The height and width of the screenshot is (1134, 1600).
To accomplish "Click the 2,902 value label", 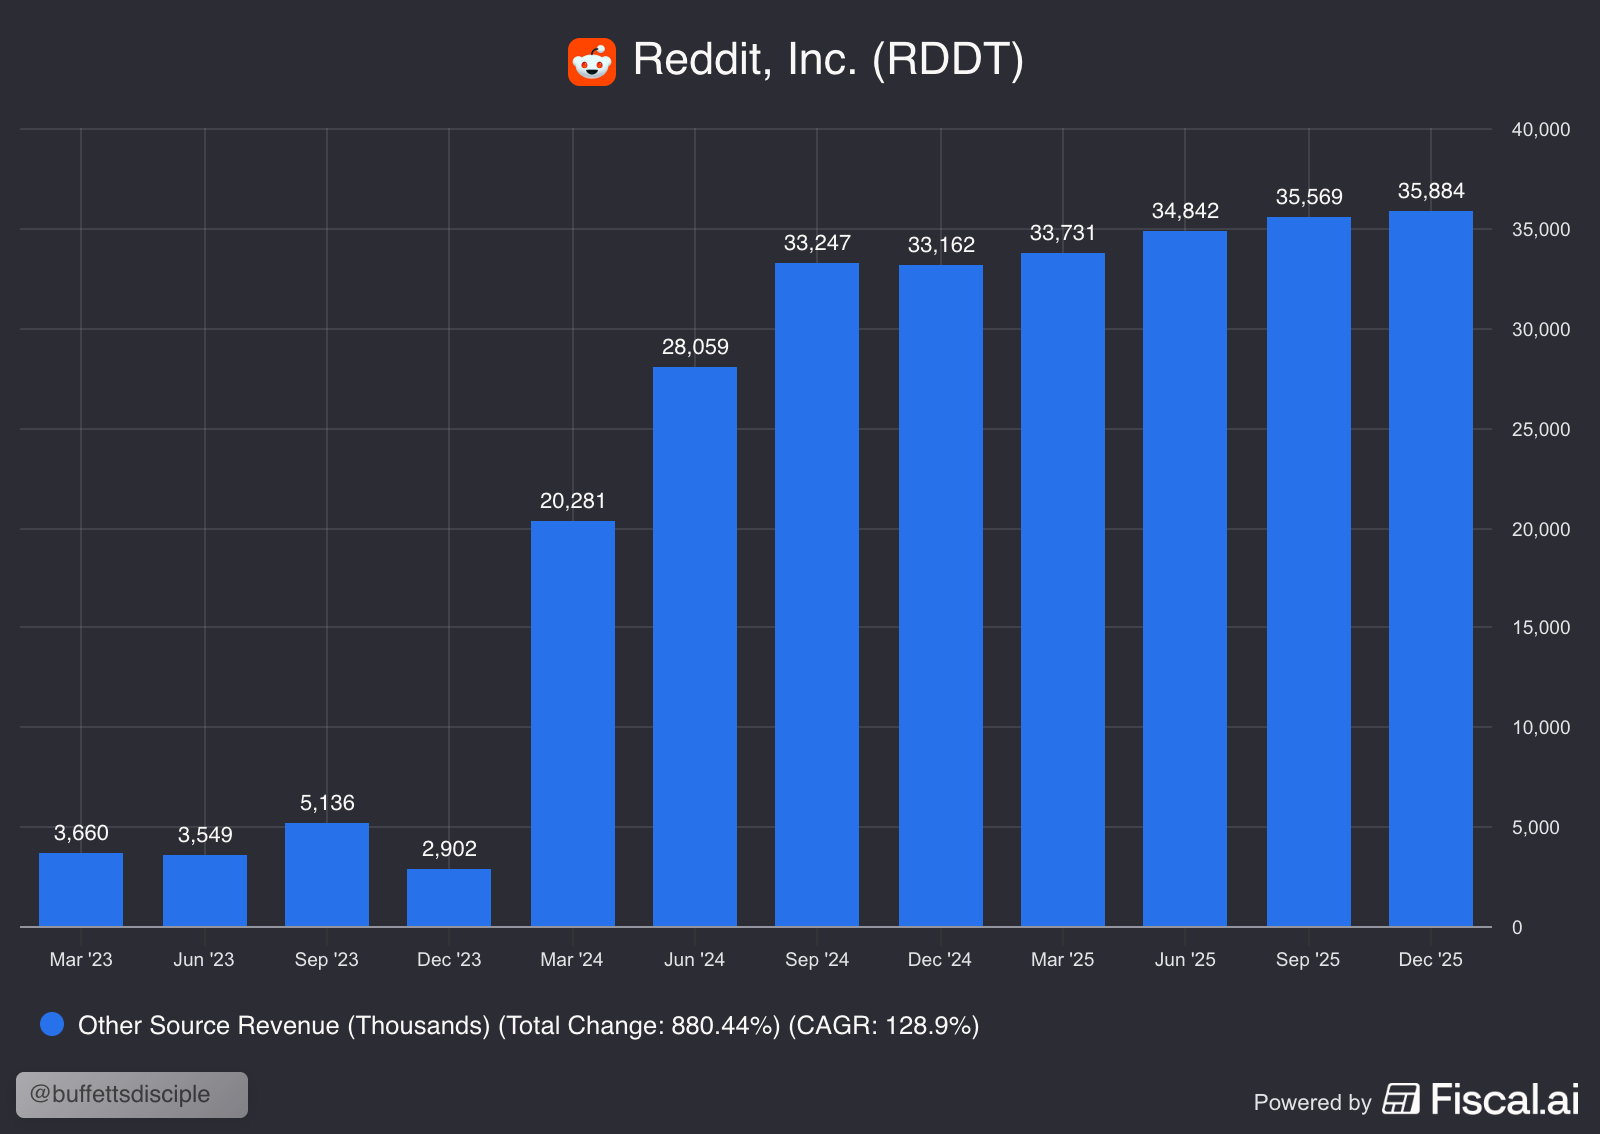I will [x=449, y=849].
